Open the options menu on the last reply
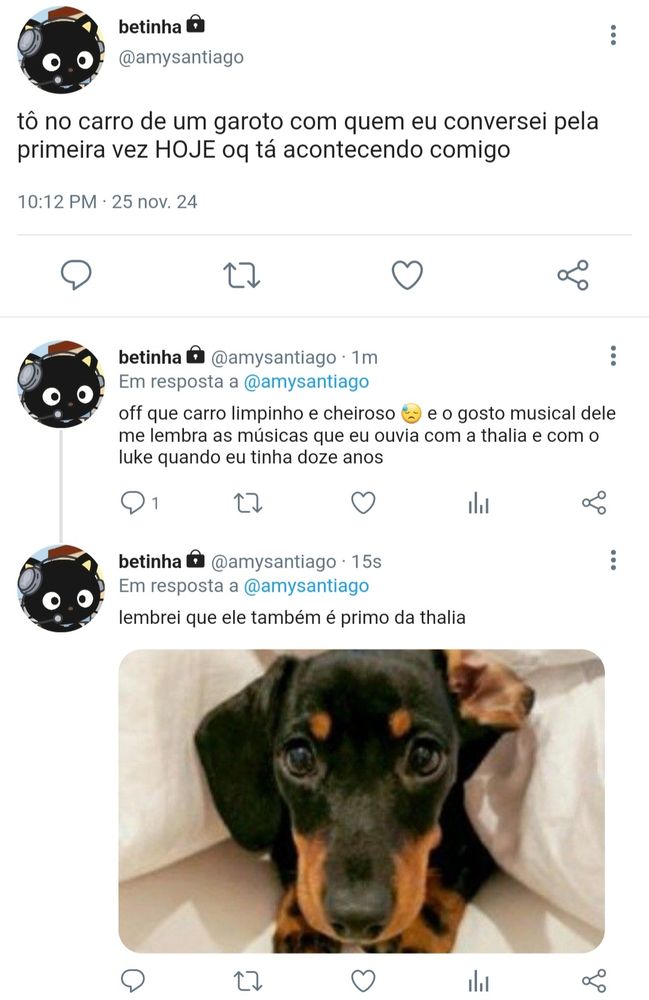The width and height of the screenshot is (649, 1000). pos(611,560)
